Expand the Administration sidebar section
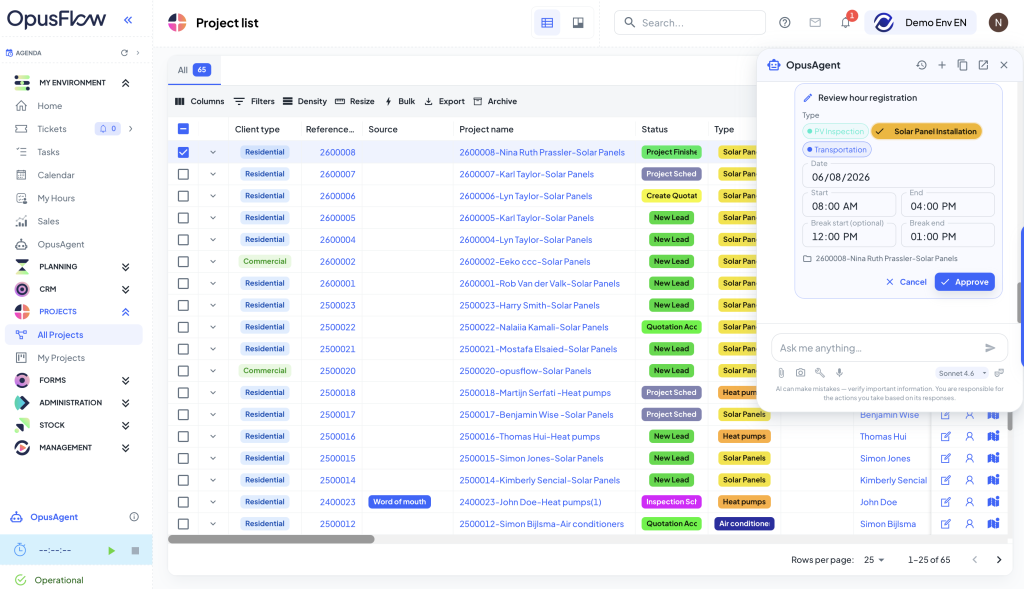 pyautogui.click(x=125, y=403)
